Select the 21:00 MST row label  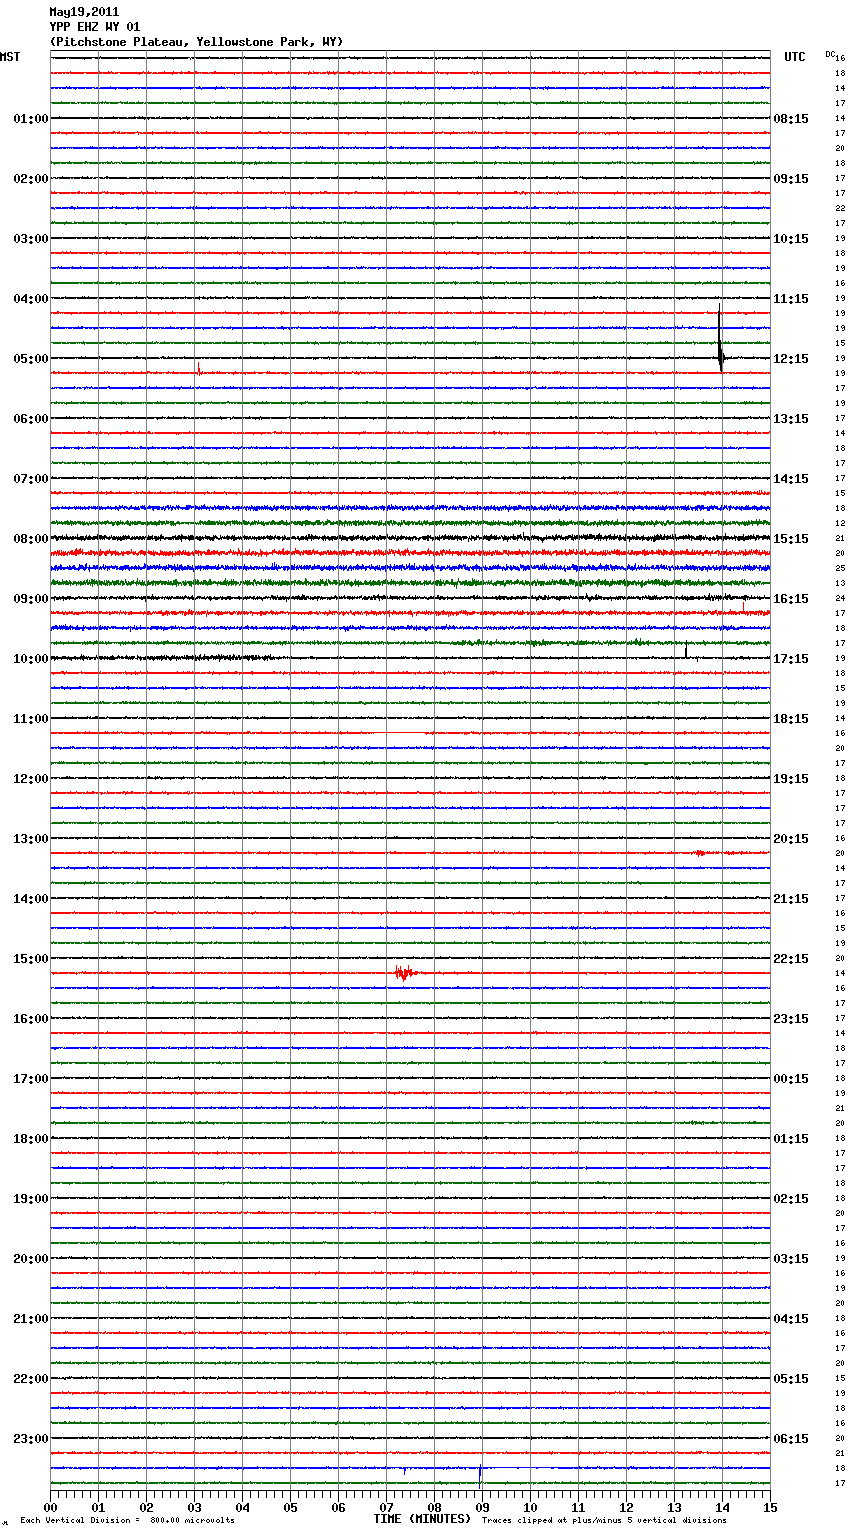tap(31, 1319)
